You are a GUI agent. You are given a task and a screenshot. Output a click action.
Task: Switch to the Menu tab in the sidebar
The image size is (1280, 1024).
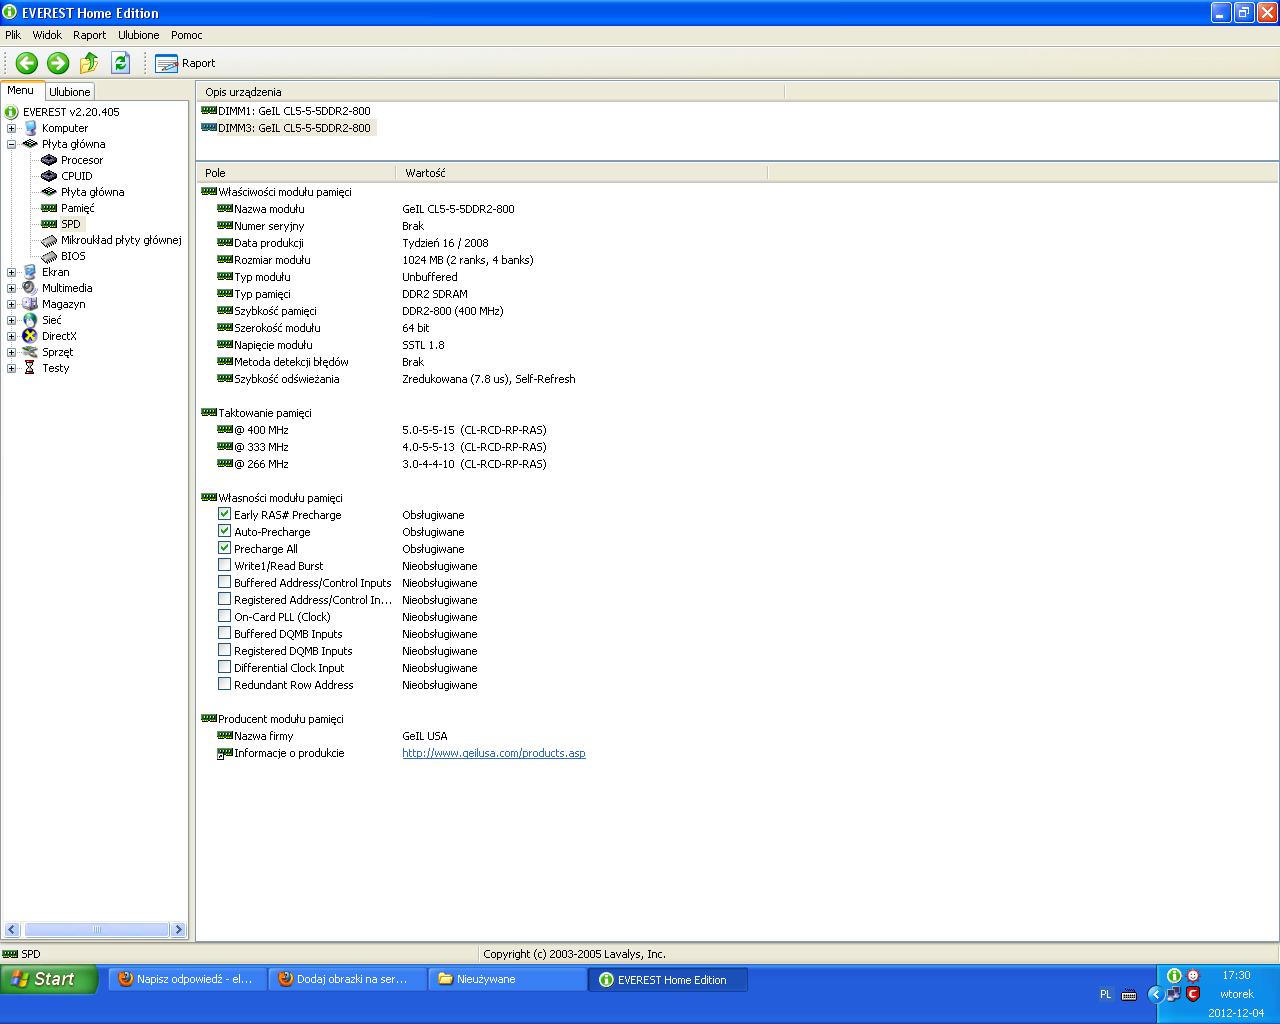click(21, 91)
